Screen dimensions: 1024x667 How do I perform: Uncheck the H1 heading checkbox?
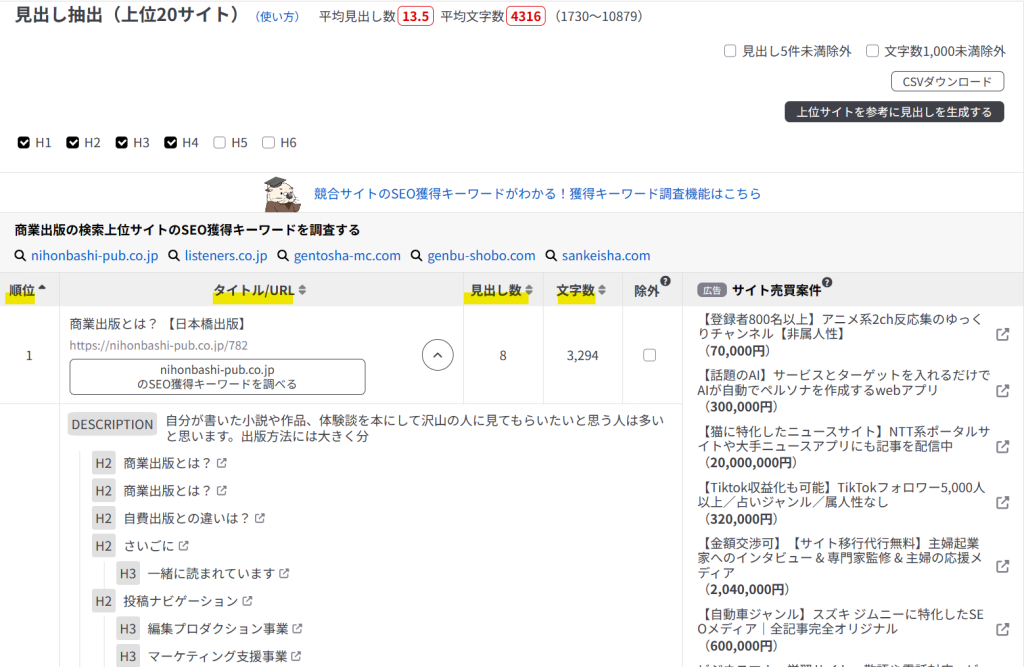tap(24, 143)
